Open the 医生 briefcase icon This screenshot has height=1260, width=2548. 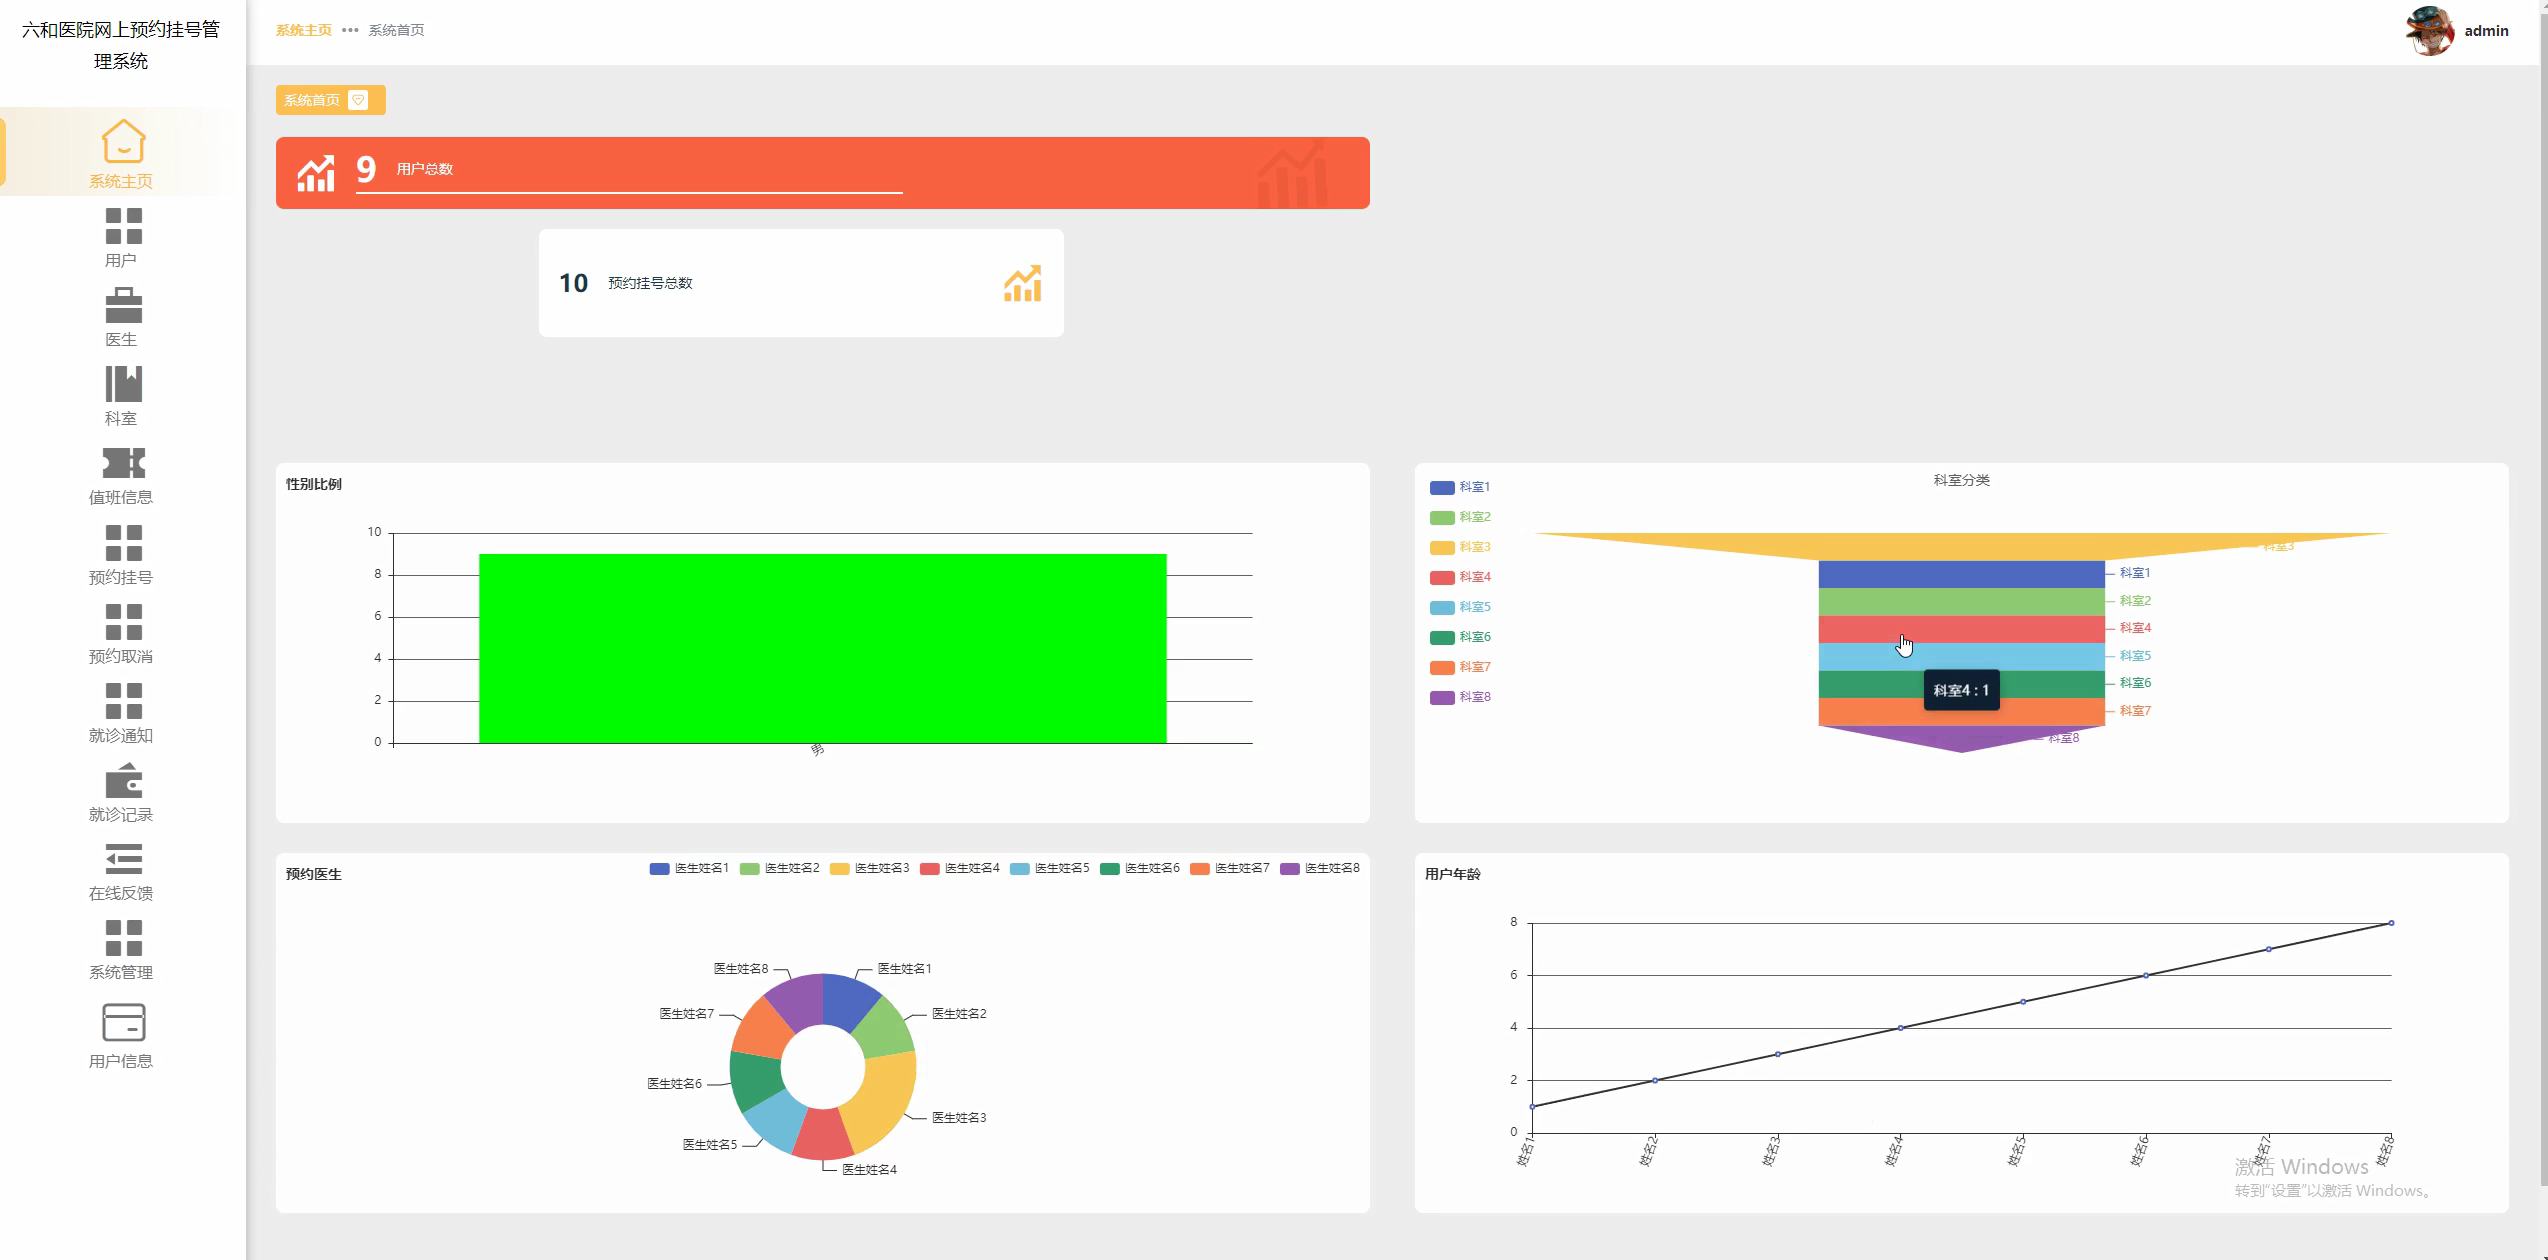(123, 305)
